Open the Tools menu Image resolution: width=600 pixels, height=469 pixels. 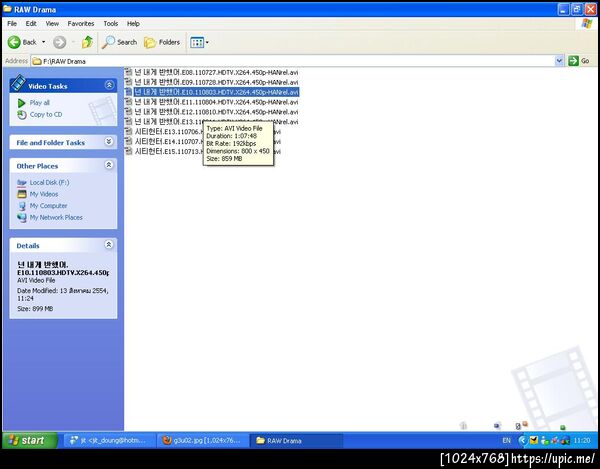point(111,23)
